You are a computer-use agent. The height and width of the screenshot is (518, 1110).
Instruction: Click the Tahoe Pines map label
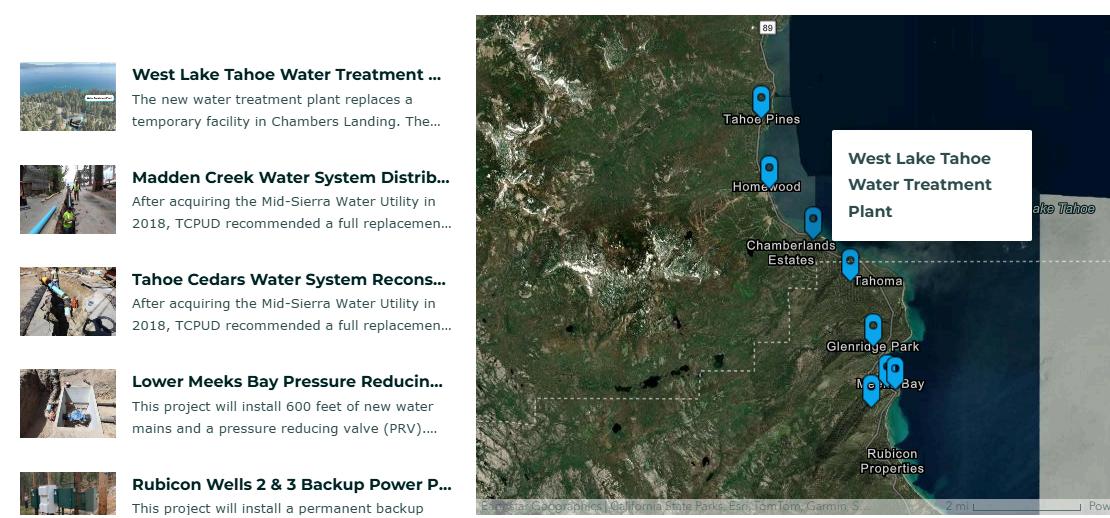coord(762,120)
